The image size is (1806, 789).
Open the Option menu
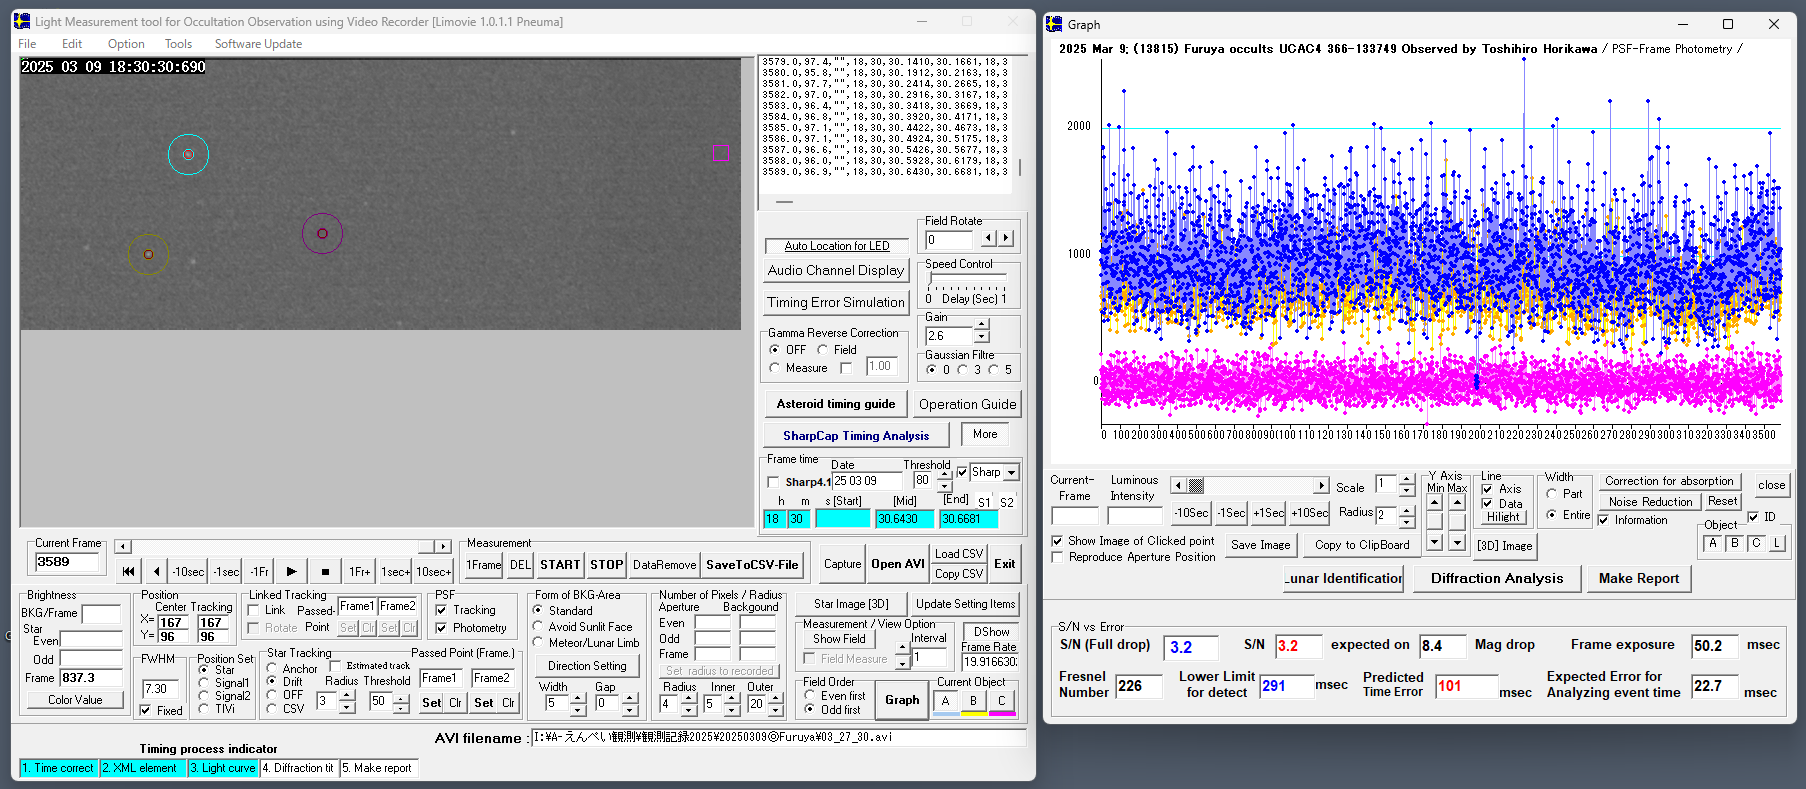[x=126, y=44]
